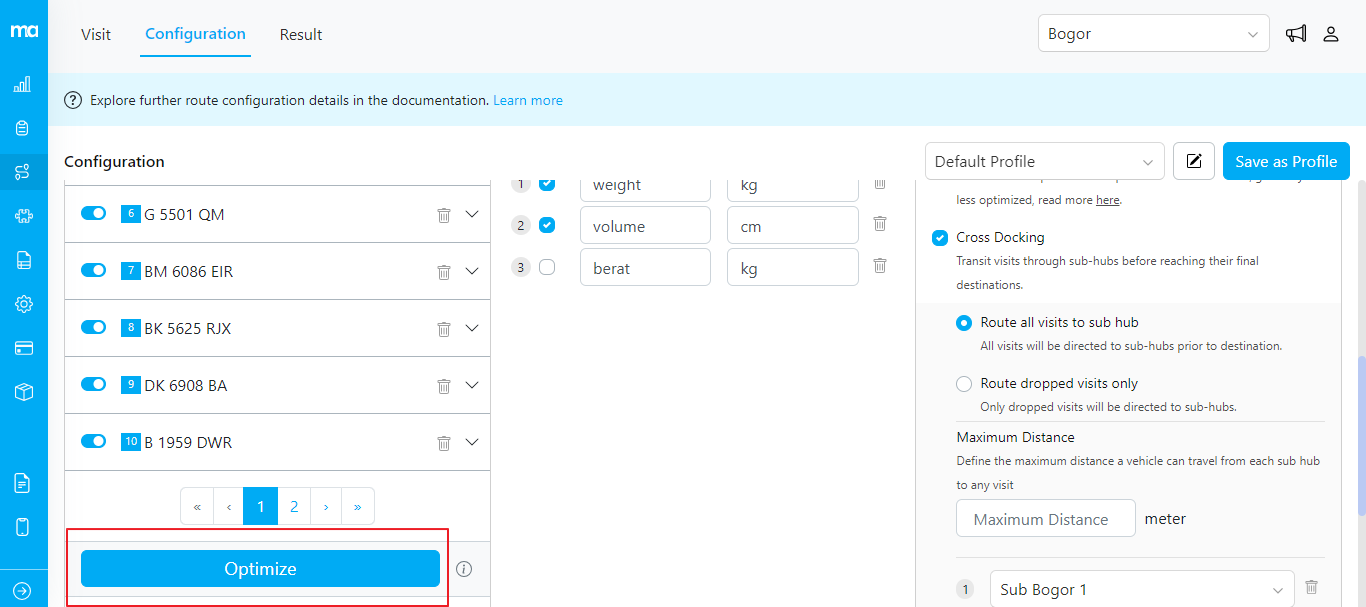Open the puzzle piece integrations icon
Screen dimensions: 1366x607
coord(23,216)
